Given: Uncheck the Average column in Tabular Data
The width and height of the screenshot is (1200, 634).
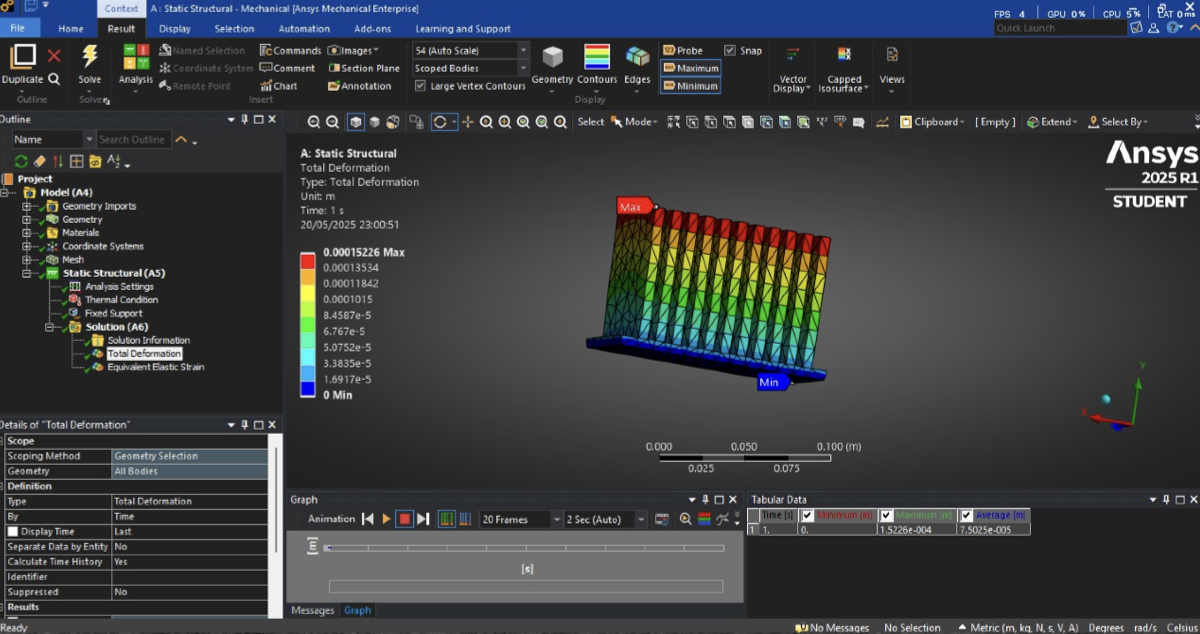Looking at the screenshot, I should tap(967, 515).
